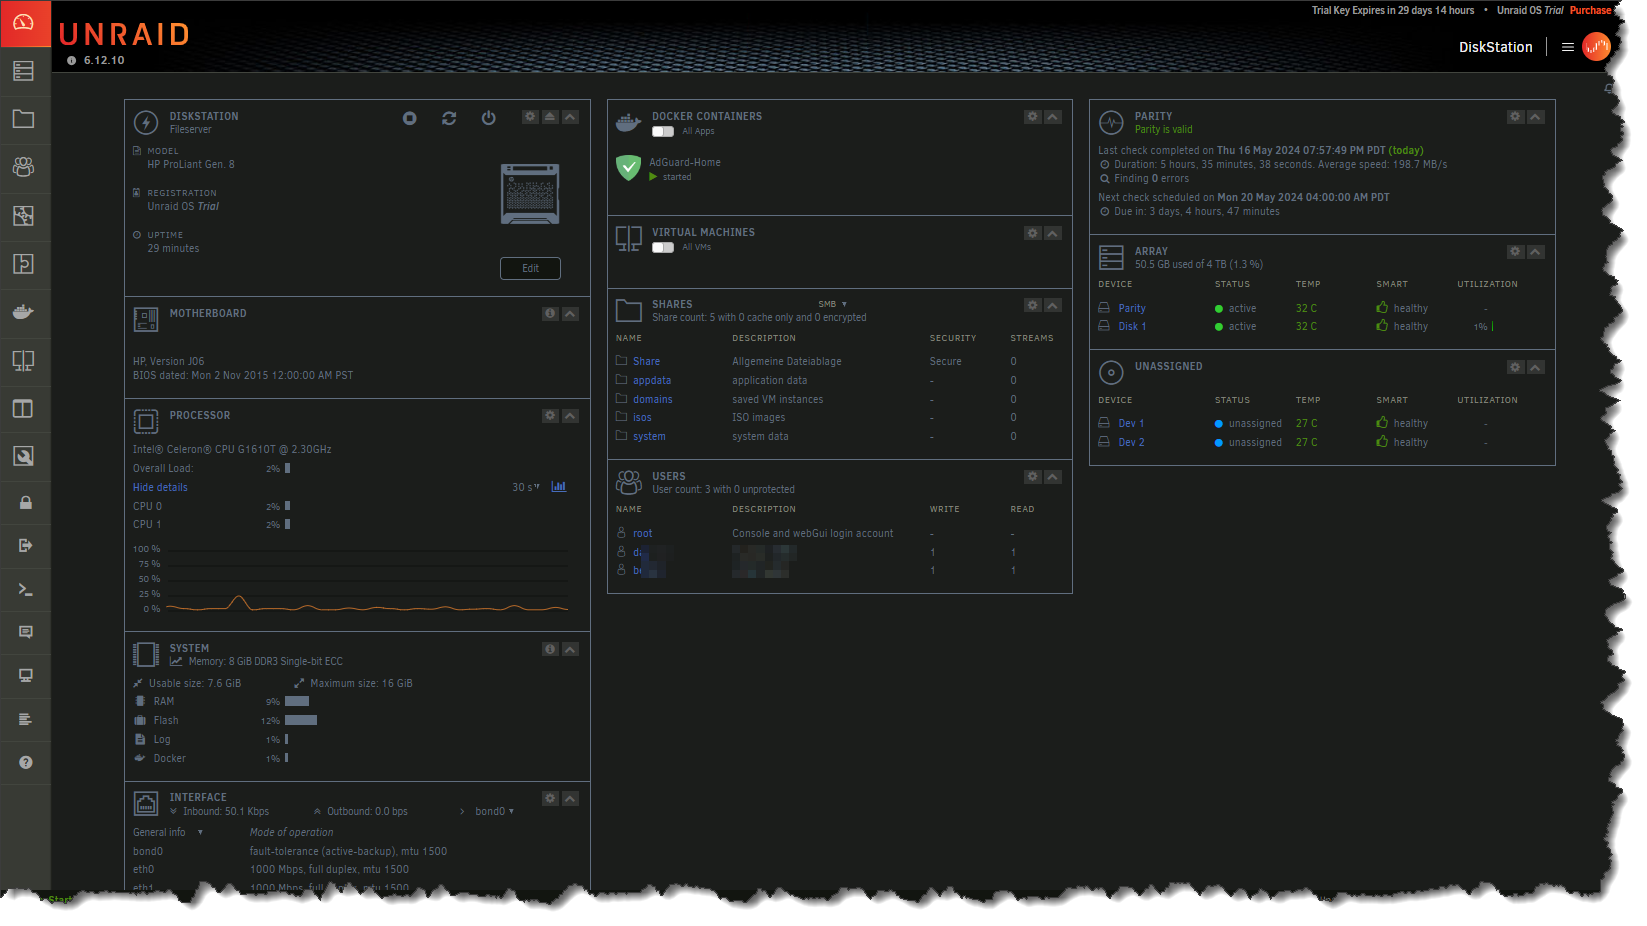Open the Disk 1 device link
1647x926 pixels.
1132,326
